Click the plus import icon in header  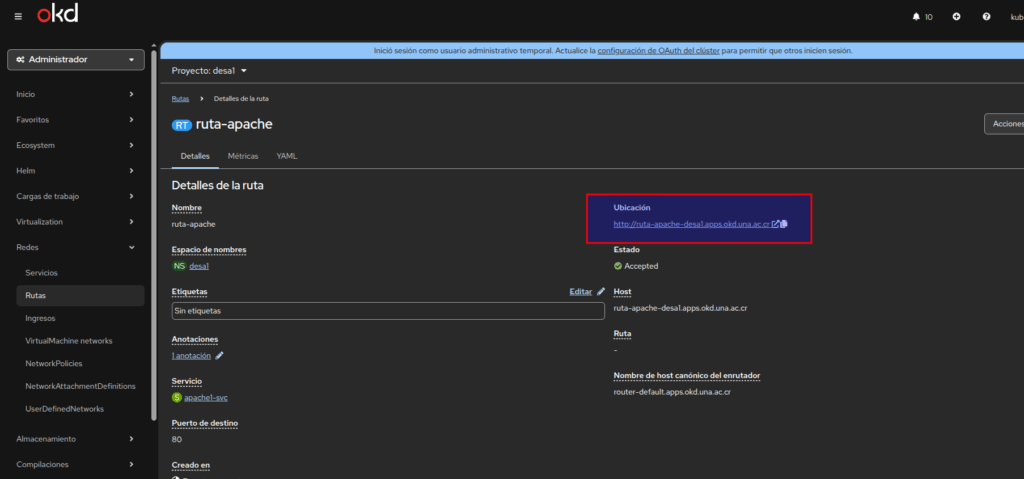pos(956,17)
